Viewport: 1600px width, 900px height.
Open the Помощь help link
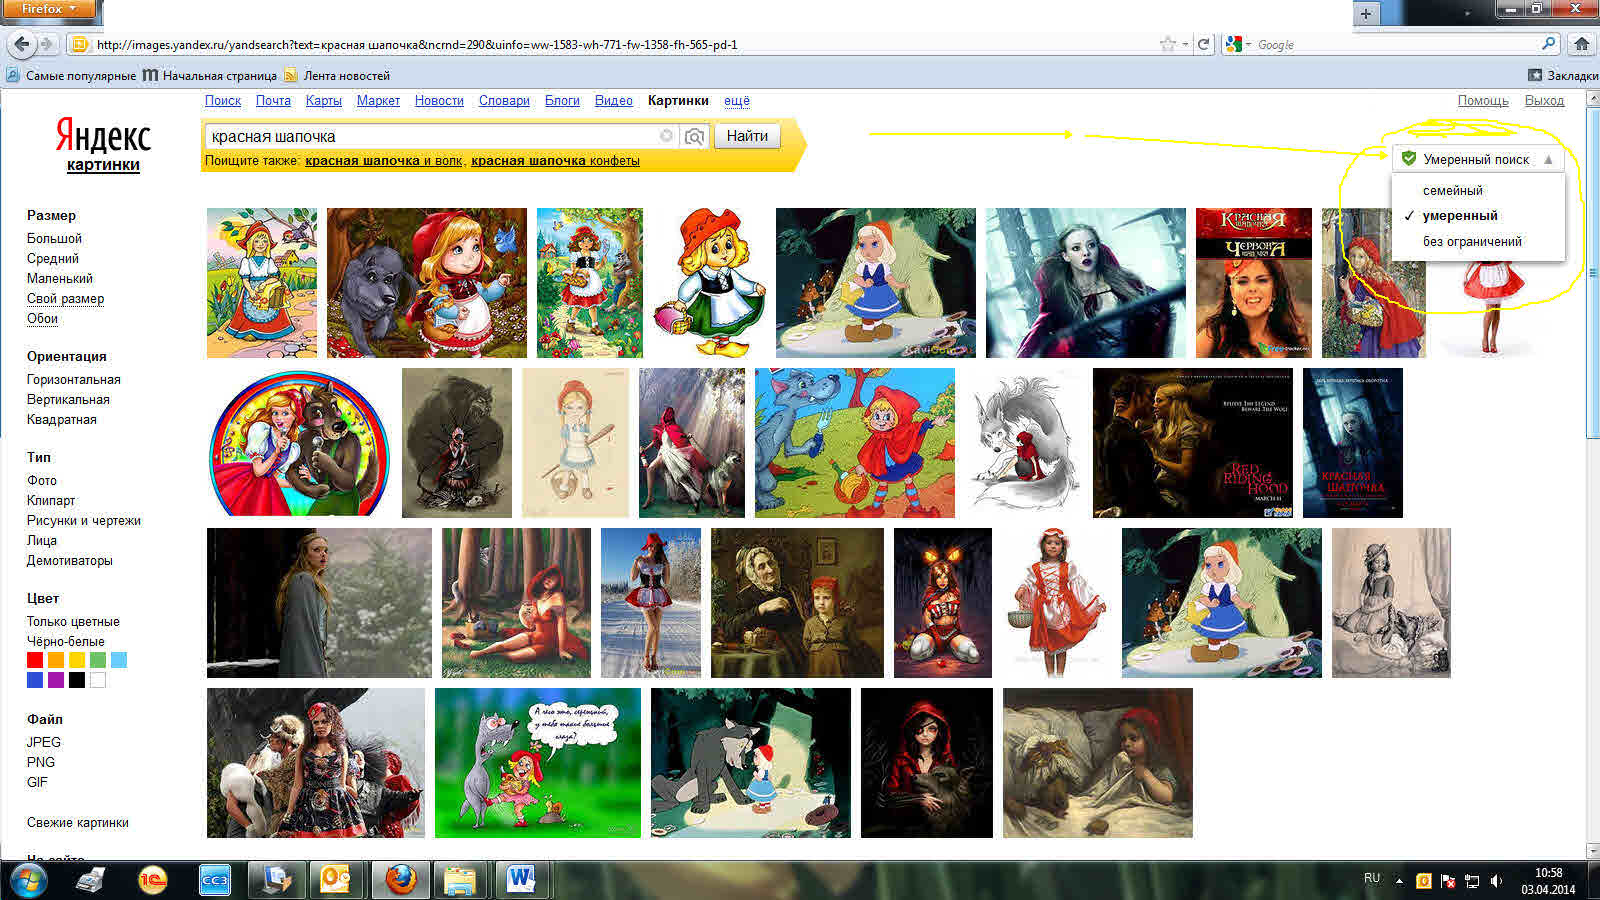coord(1483,100)
